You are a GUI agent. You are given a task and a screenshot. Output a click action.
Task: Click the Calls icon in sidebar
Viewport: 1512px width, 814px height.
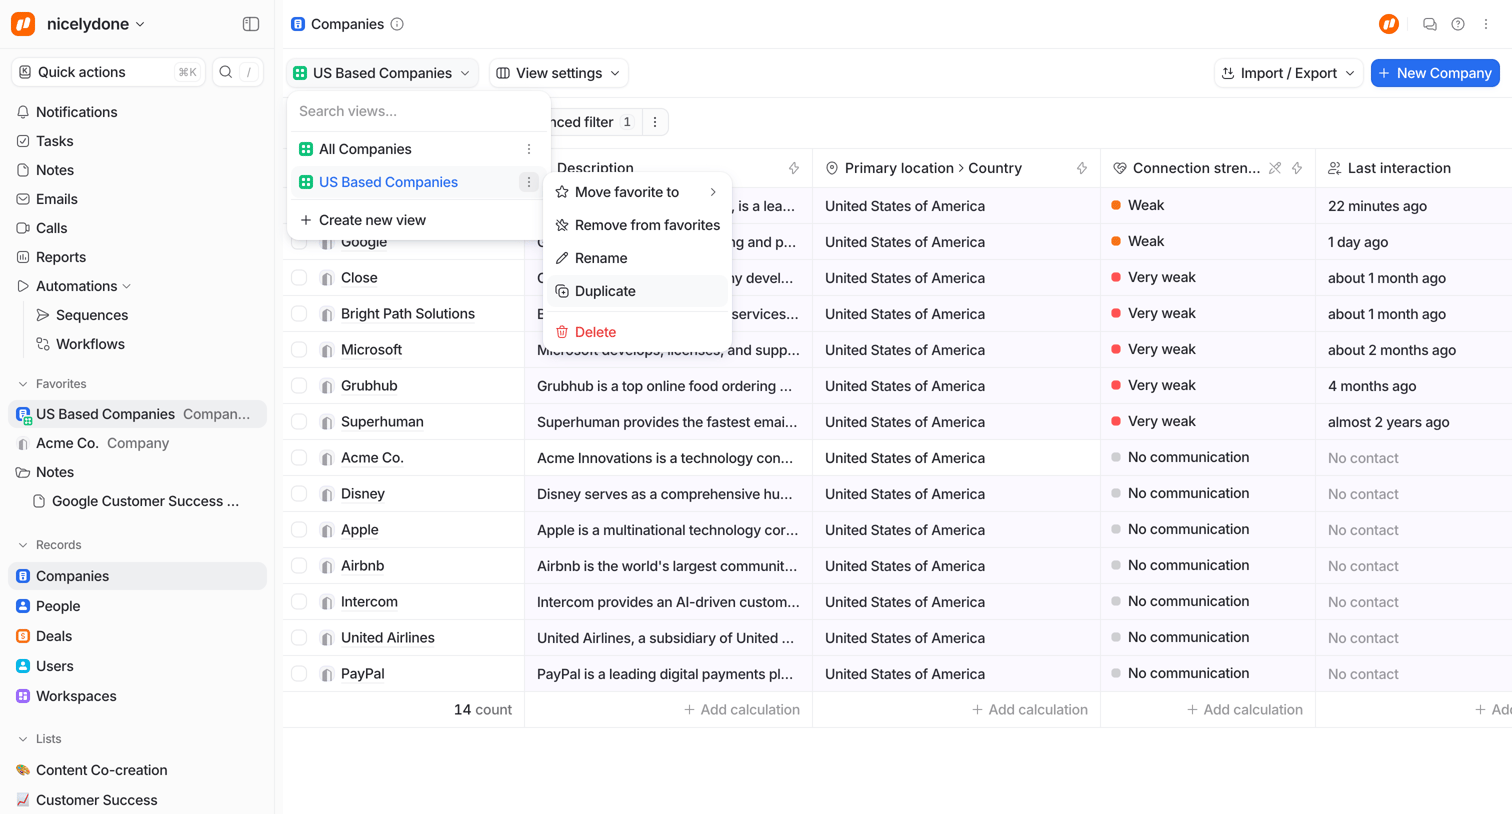pos(23,228)
